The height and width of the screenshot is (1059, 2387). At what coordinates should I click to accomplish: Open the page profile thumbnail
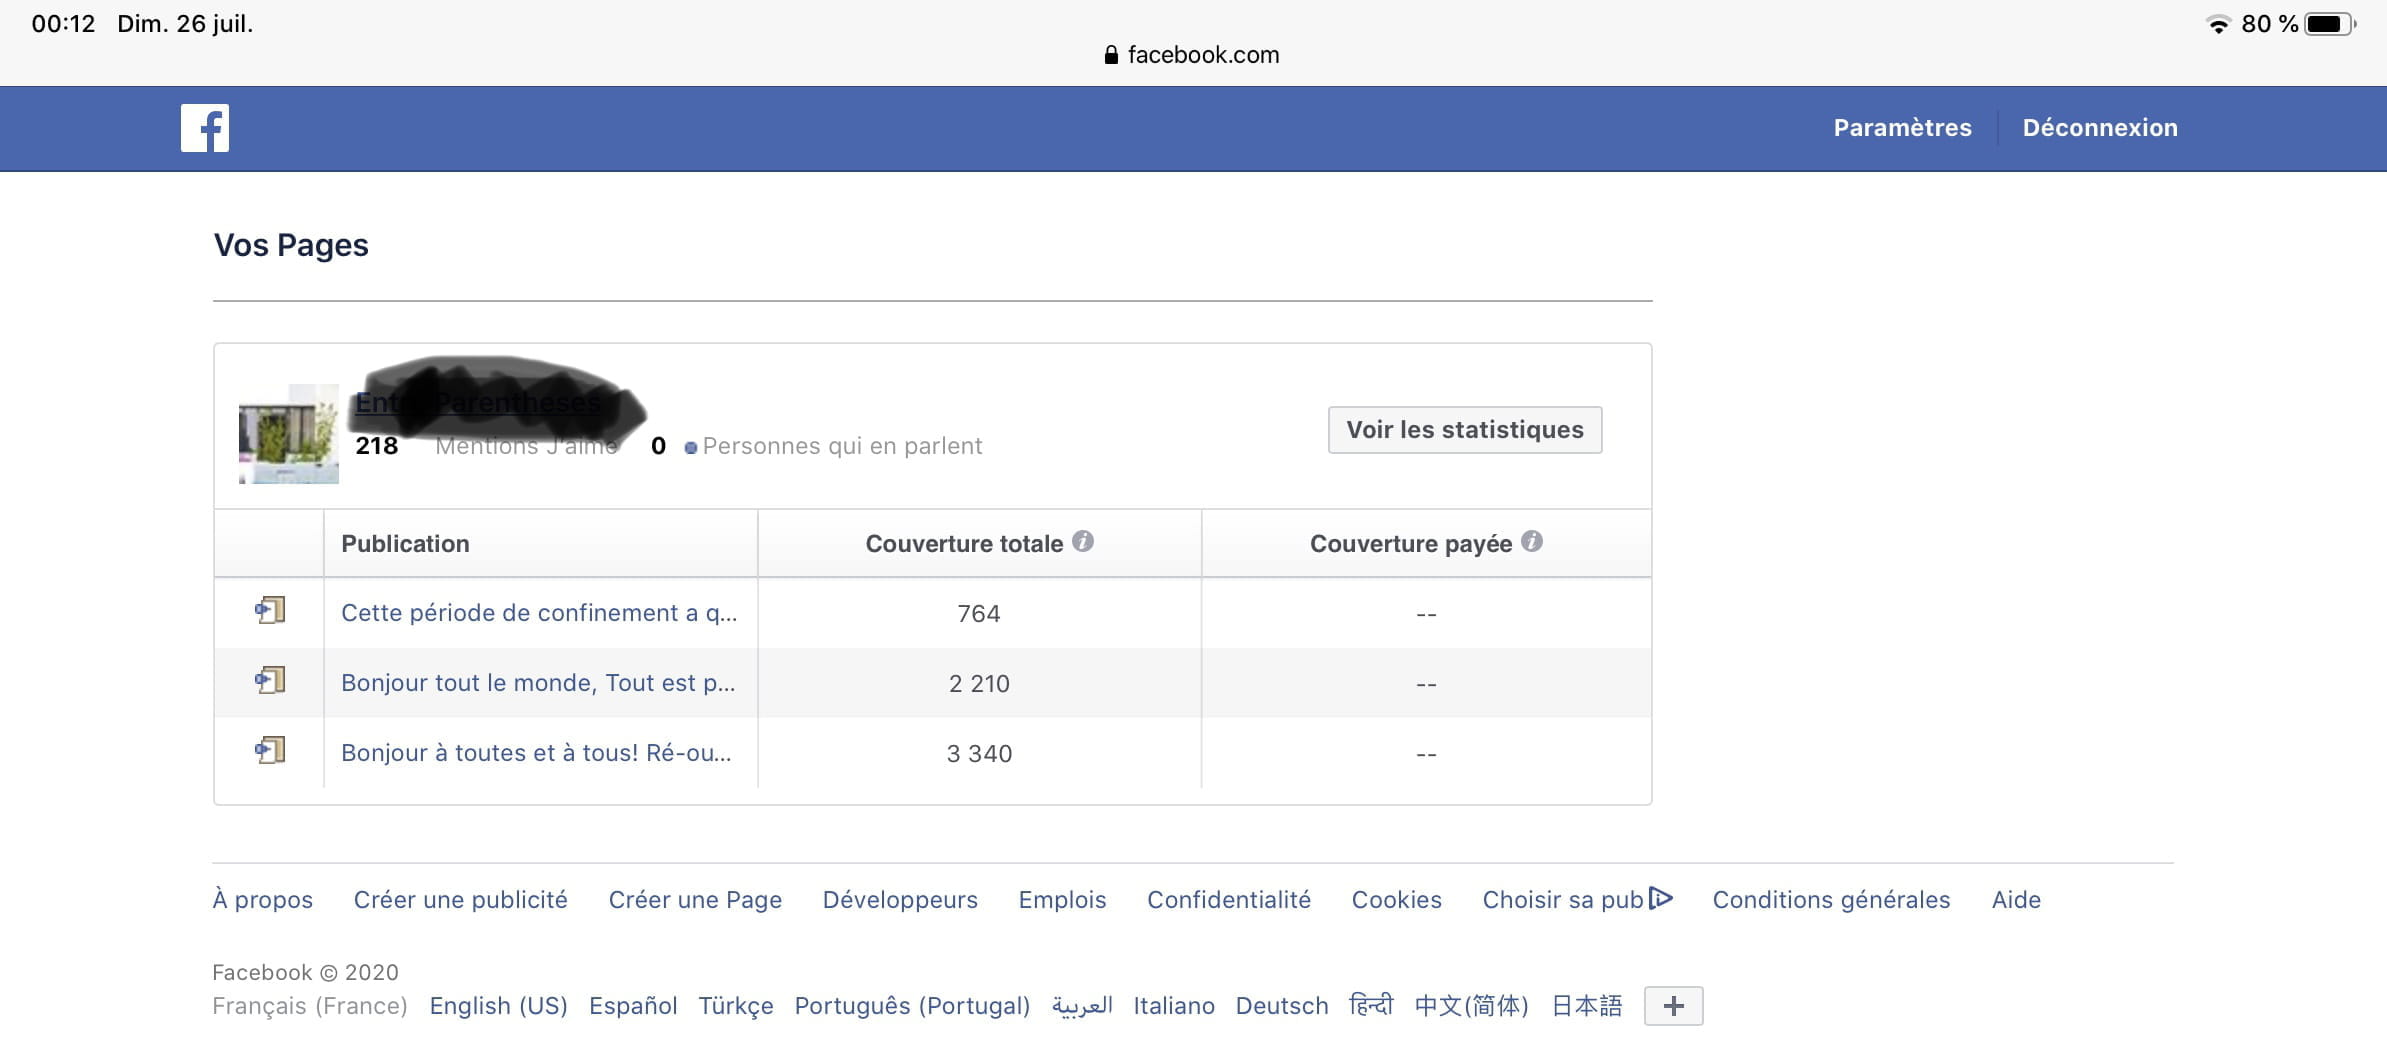click(x=289, y=434)
